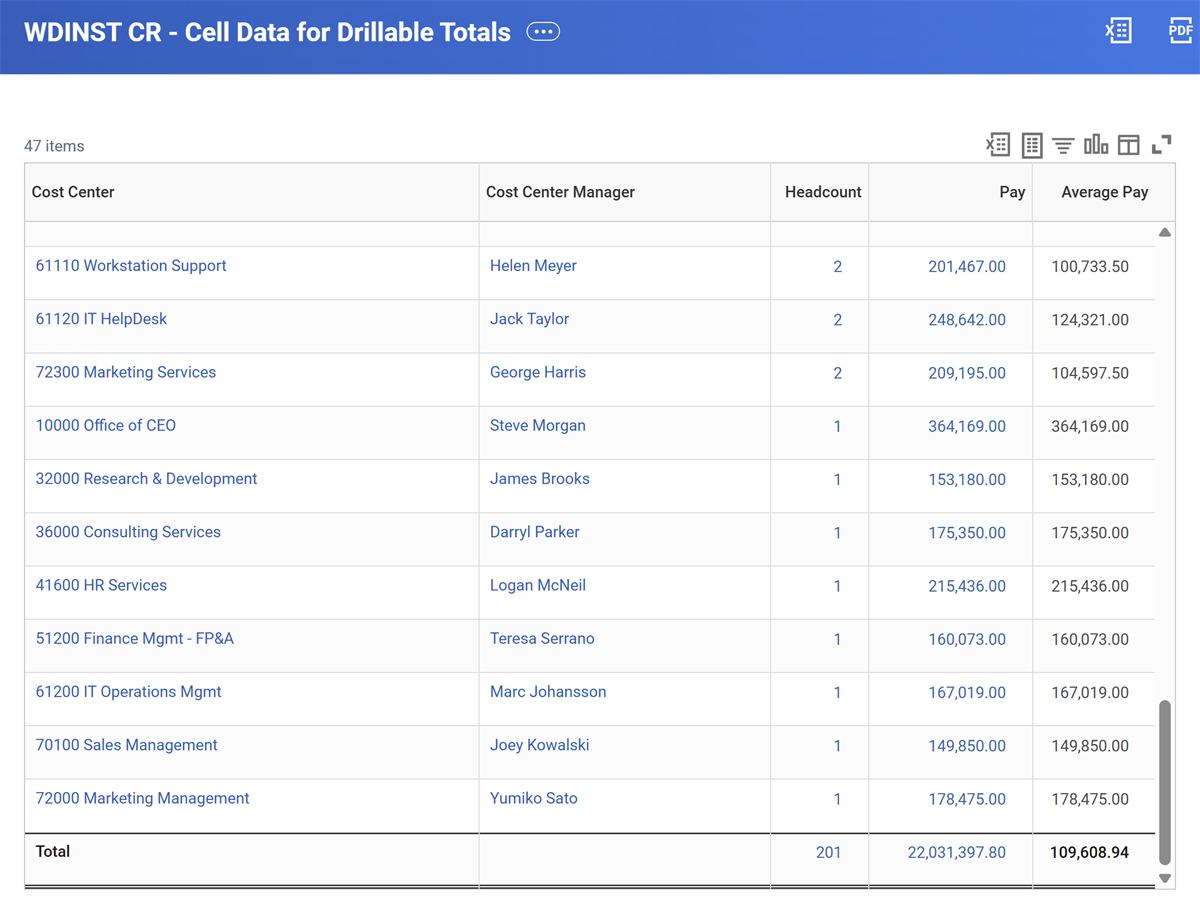Open manager George Harris profile
This screenshot has width=1200, height=908.
click(538, 372)
